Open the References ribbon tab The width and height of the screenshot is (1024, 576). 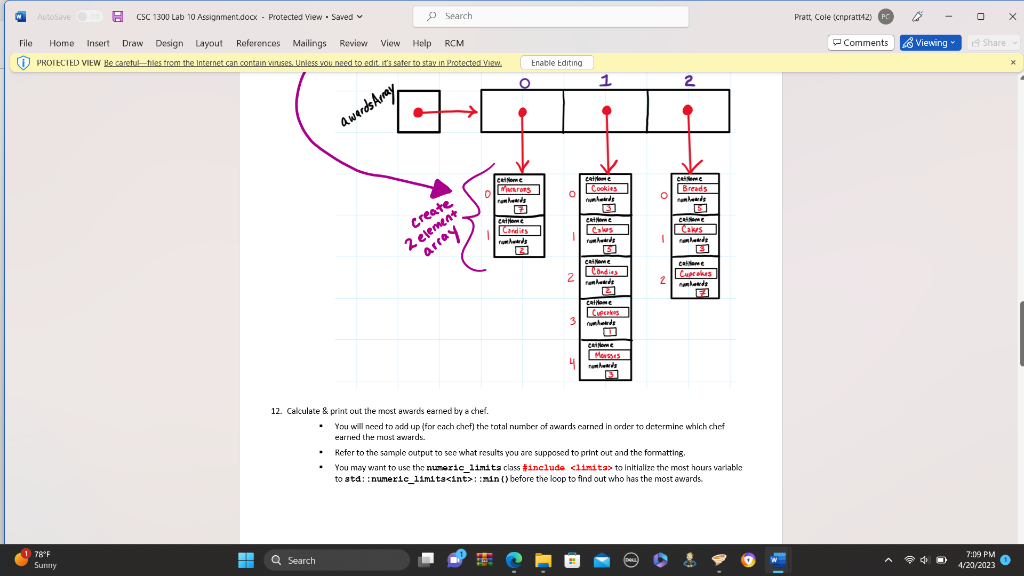tap(258, 43)
